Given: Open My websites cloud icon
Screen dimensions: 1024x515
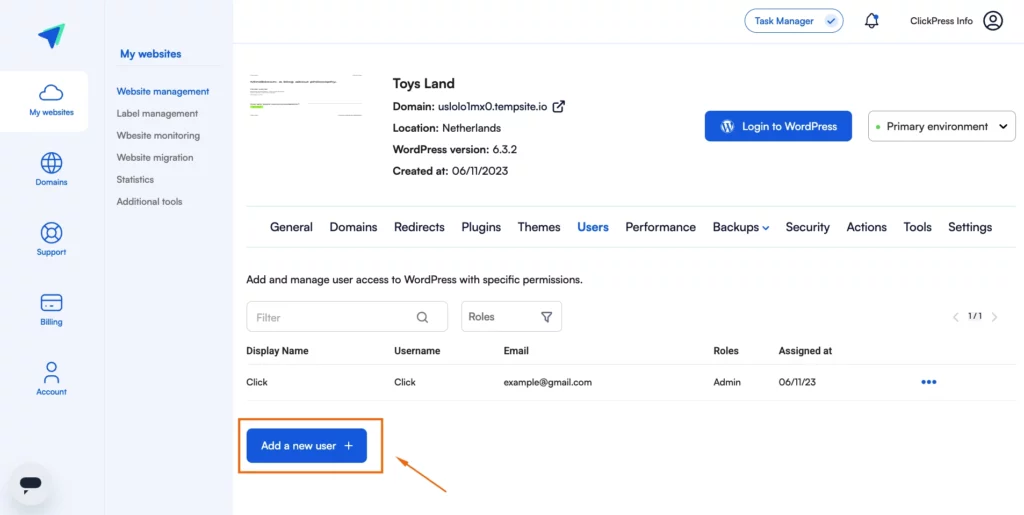Looking at the screenshot, I should point(52,92).
